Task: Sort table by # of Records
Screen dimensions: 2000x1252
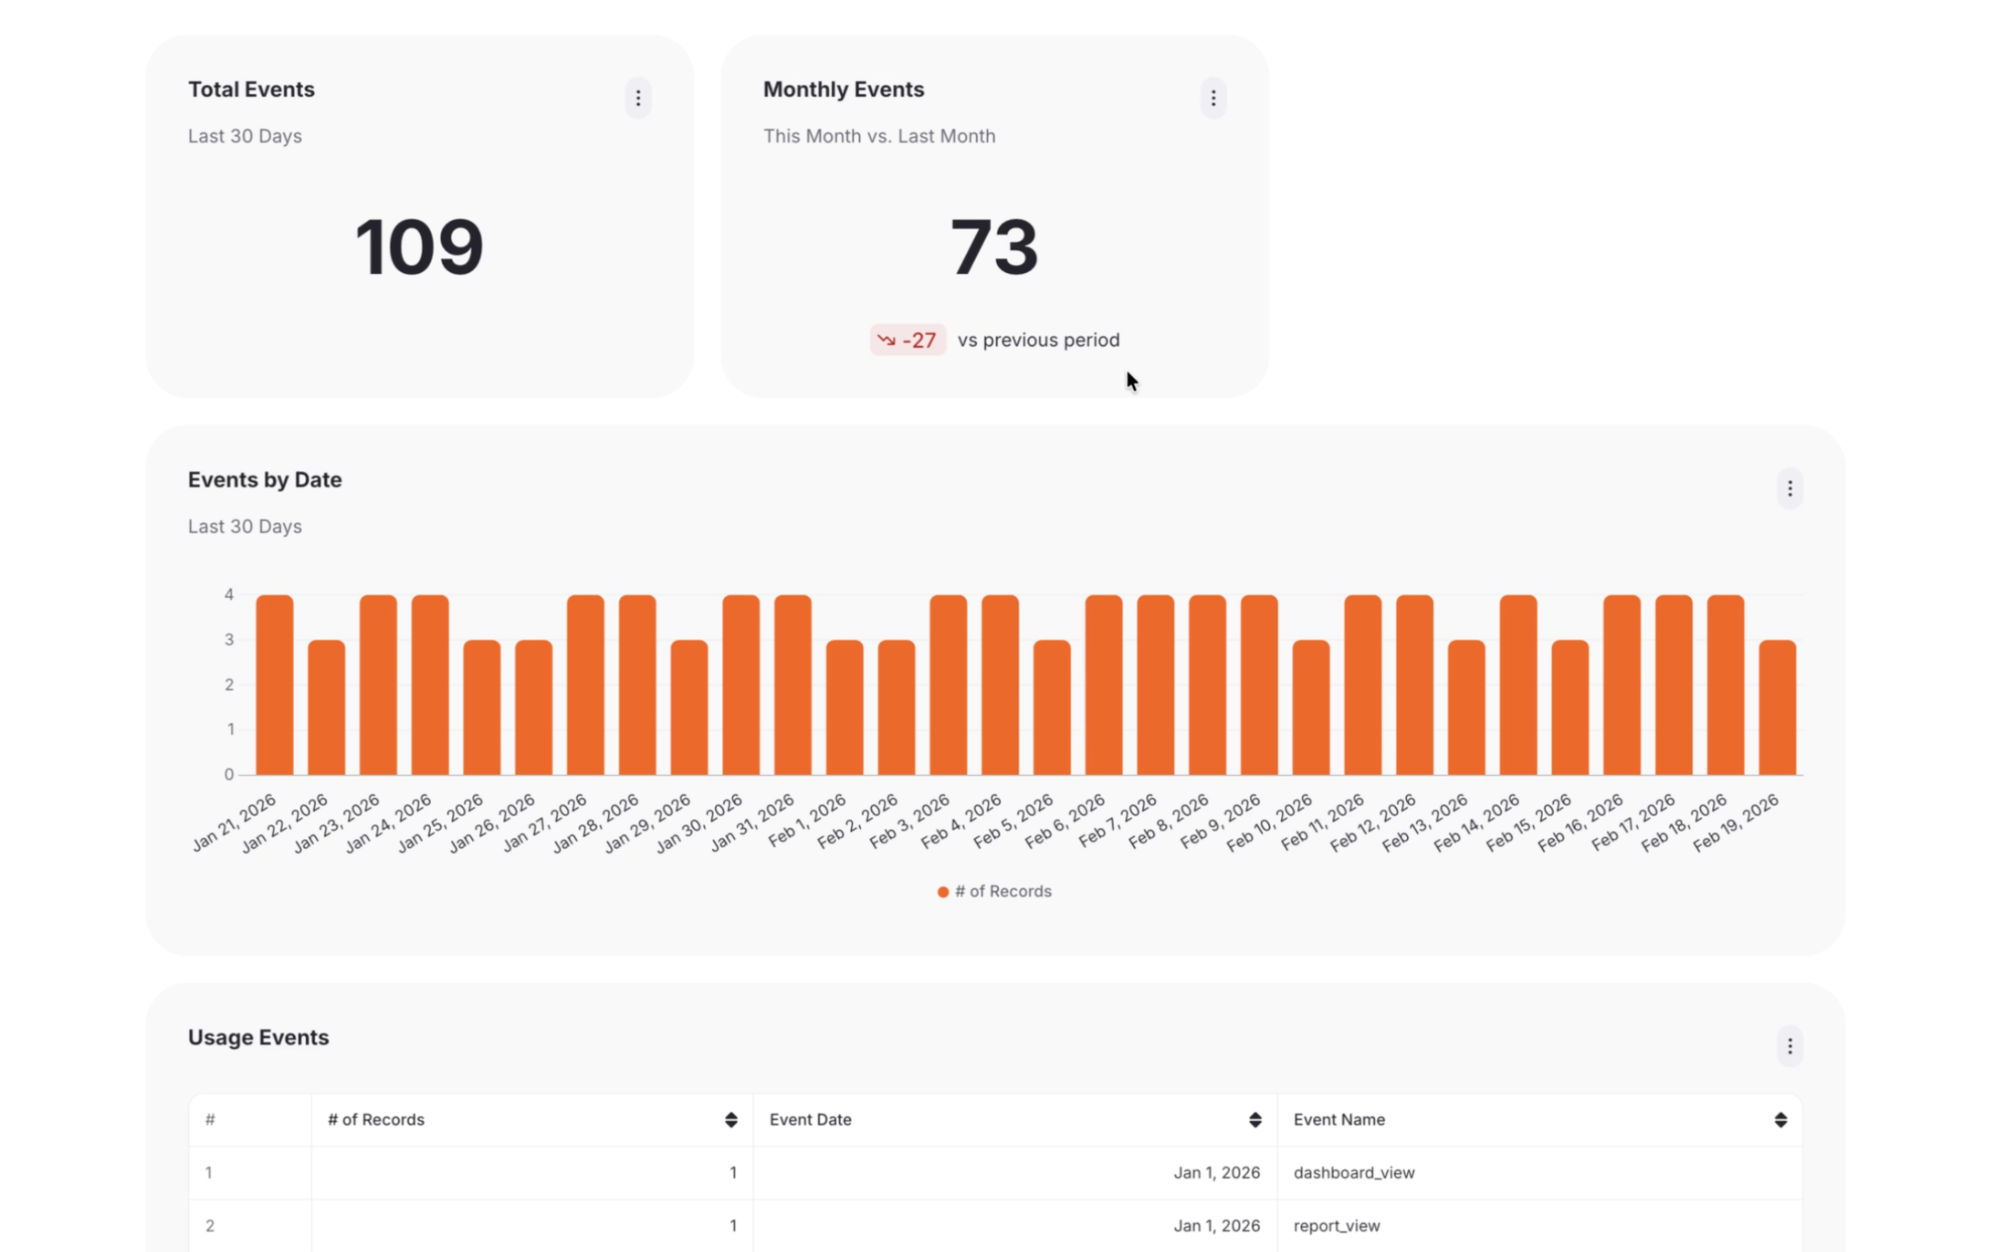Action: pos(731,1120)
